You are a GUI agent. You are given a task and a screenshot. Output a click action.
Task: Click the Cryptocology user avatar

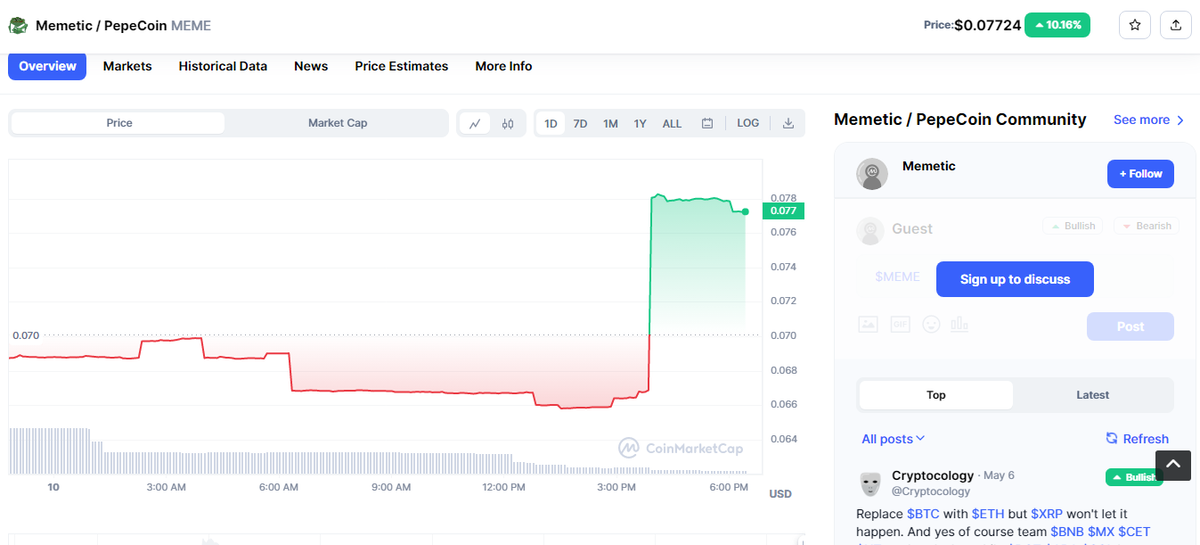click(870, 484)
